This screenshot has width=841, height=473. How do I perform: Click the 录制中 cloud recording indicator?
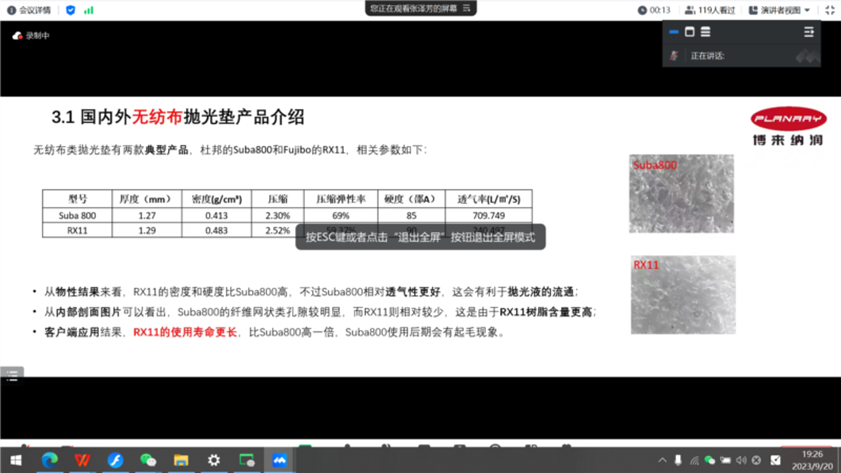click(31, 35)
